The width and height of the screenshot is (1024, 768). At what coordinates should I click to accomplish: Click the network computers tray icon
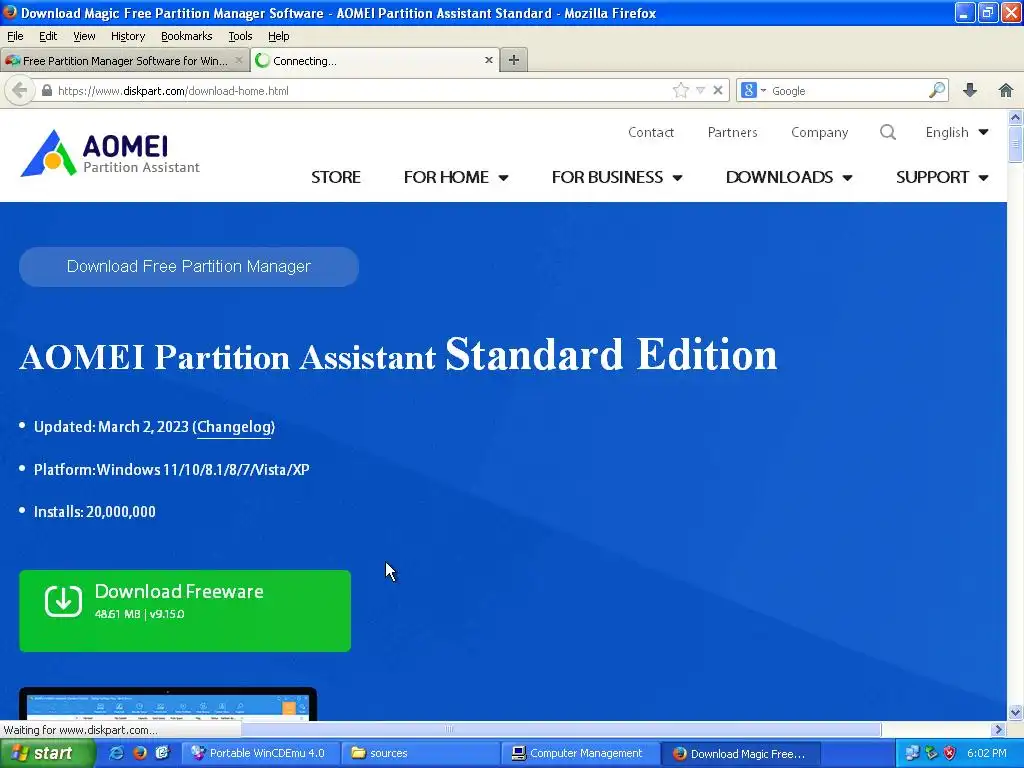[912, 753]
